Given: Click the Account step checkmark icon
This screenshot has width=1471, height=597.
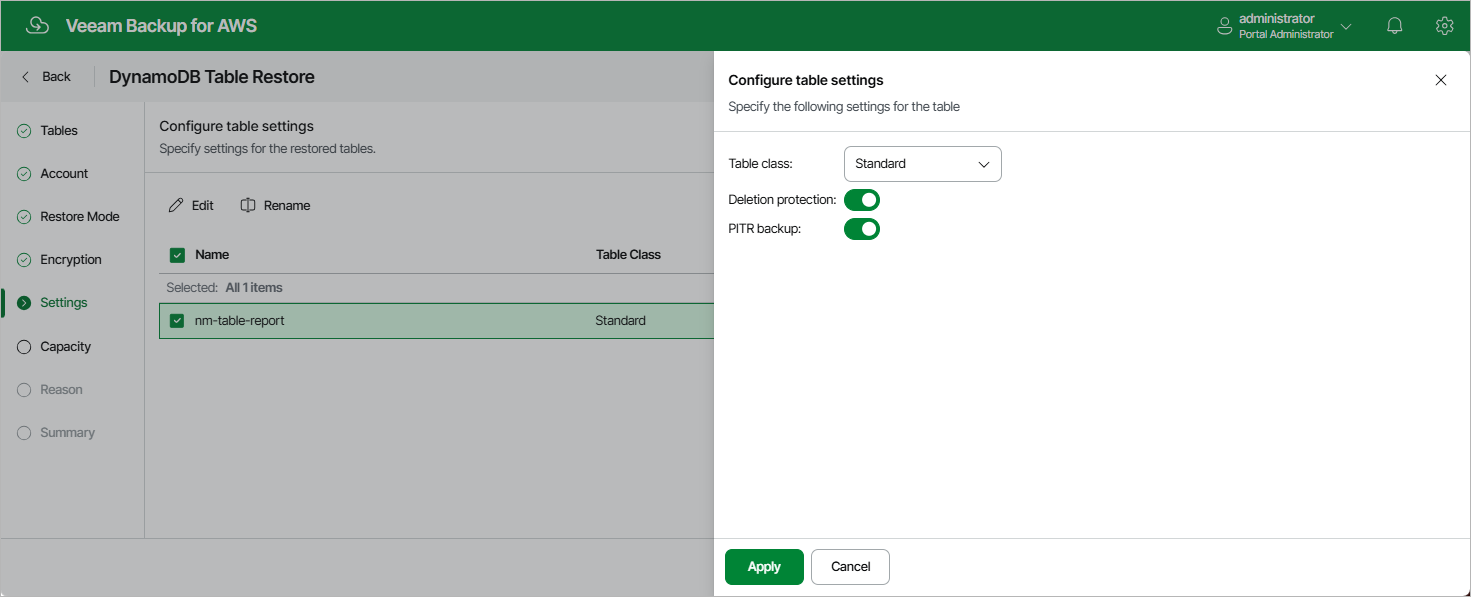Looking at the screenshot, I should [24, 174].
